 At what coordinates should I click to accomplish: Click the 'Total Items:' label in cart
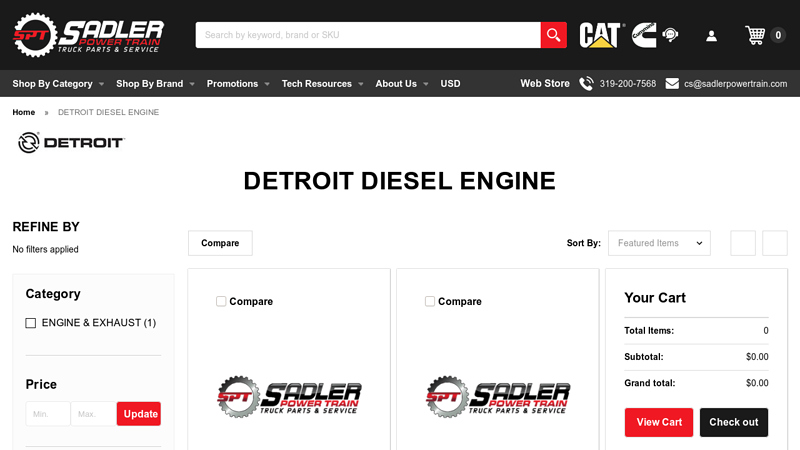pyautogui.click(x=649, y=331)
